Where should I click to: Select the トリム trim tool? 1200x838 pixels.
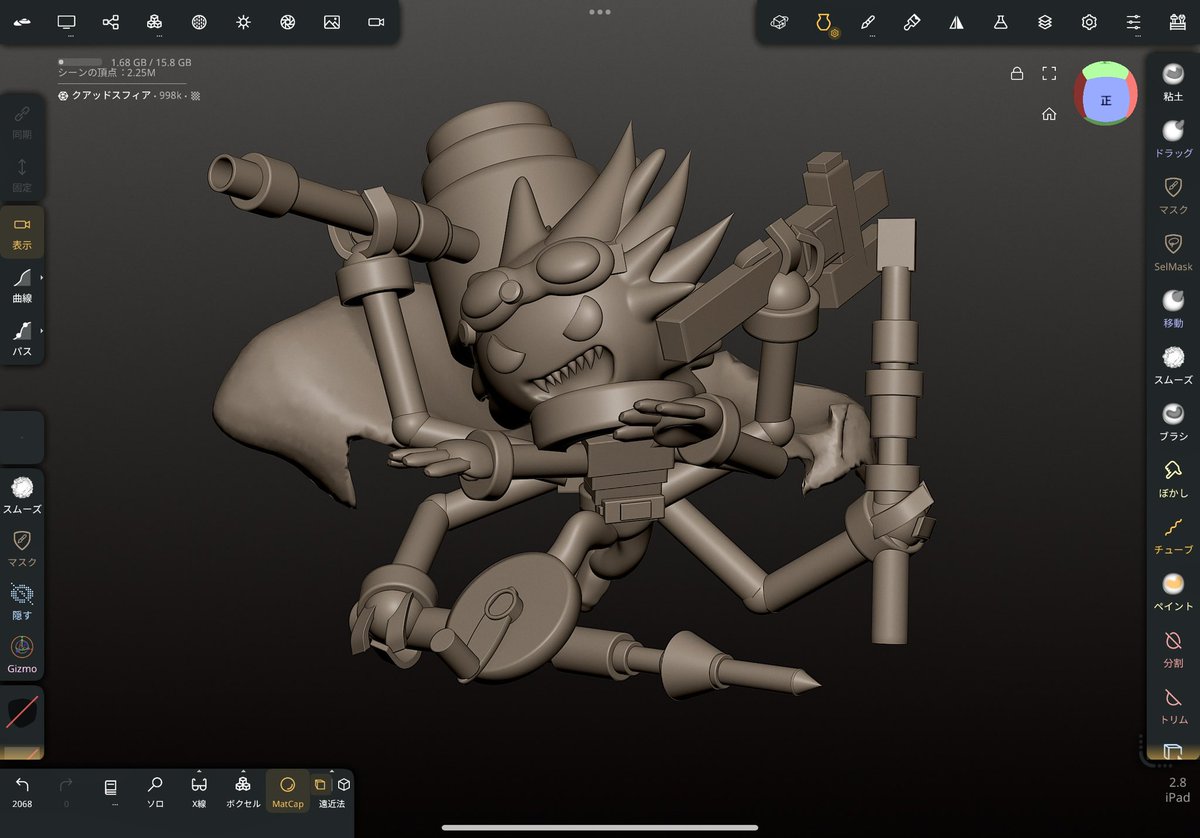[x=1174, y=705]
